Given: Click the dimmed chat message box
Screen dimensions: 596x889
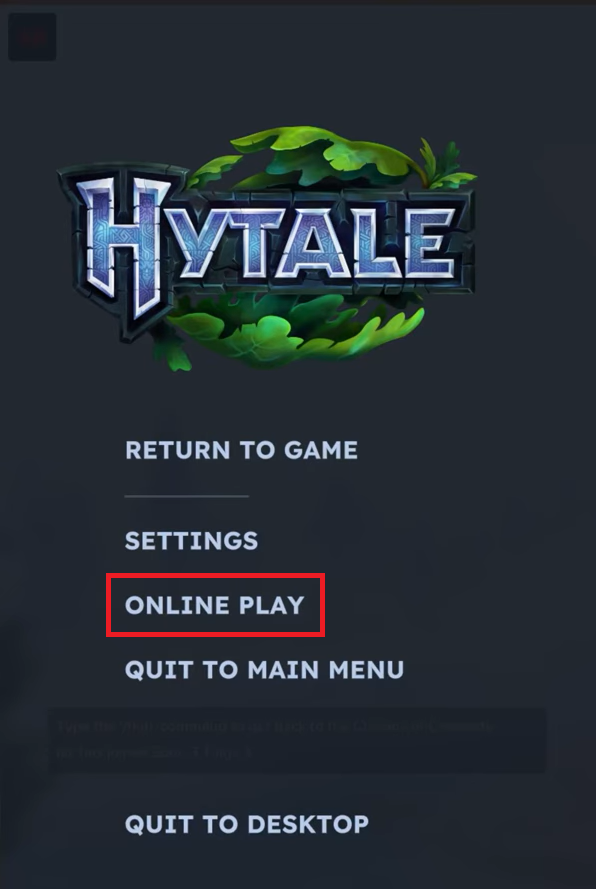Looking at the screenshot, I should (x=297, y=740).
